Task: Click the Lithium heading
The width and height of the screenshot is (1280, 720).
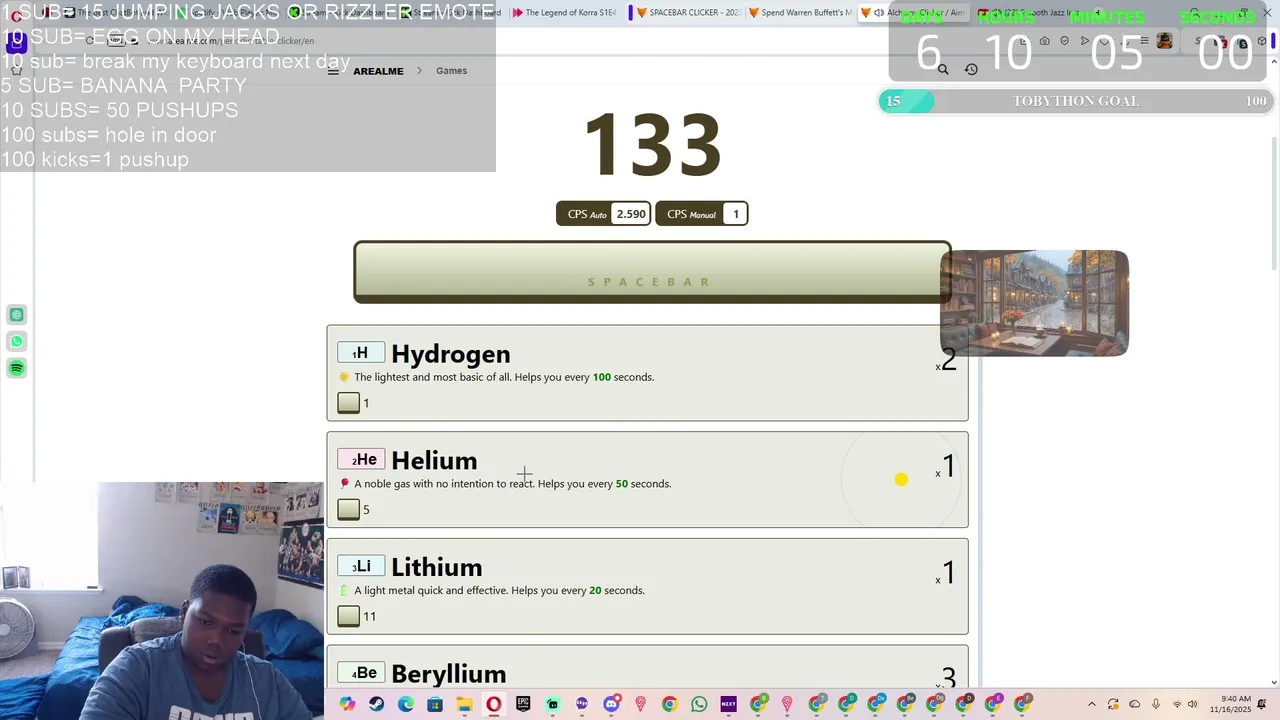Action: click(x=437, y=567)
